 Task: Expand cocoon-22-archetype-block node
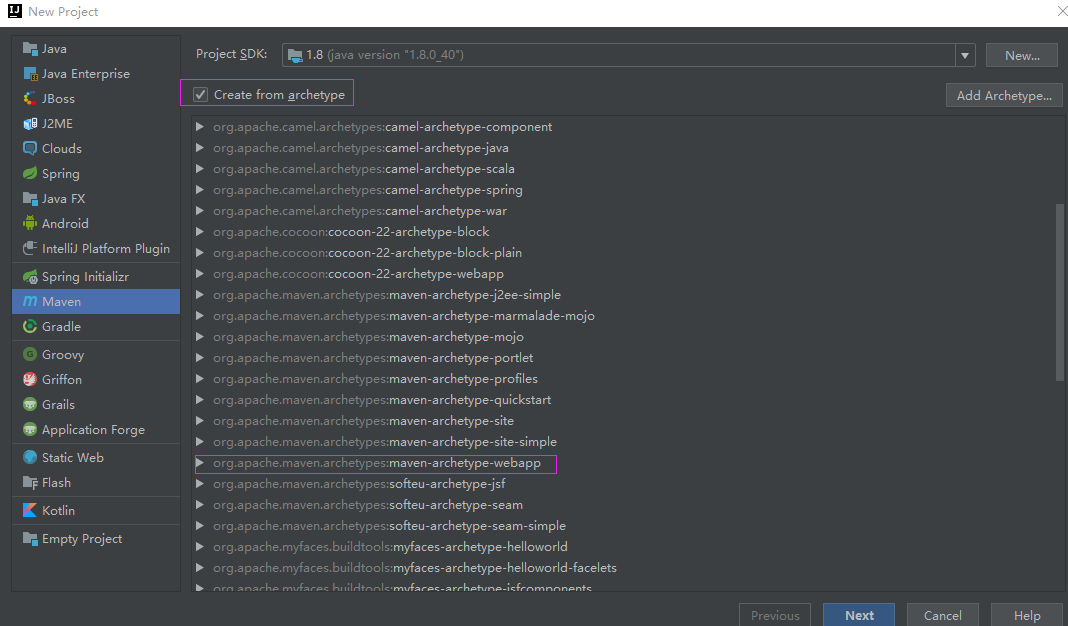click(200, 232)
